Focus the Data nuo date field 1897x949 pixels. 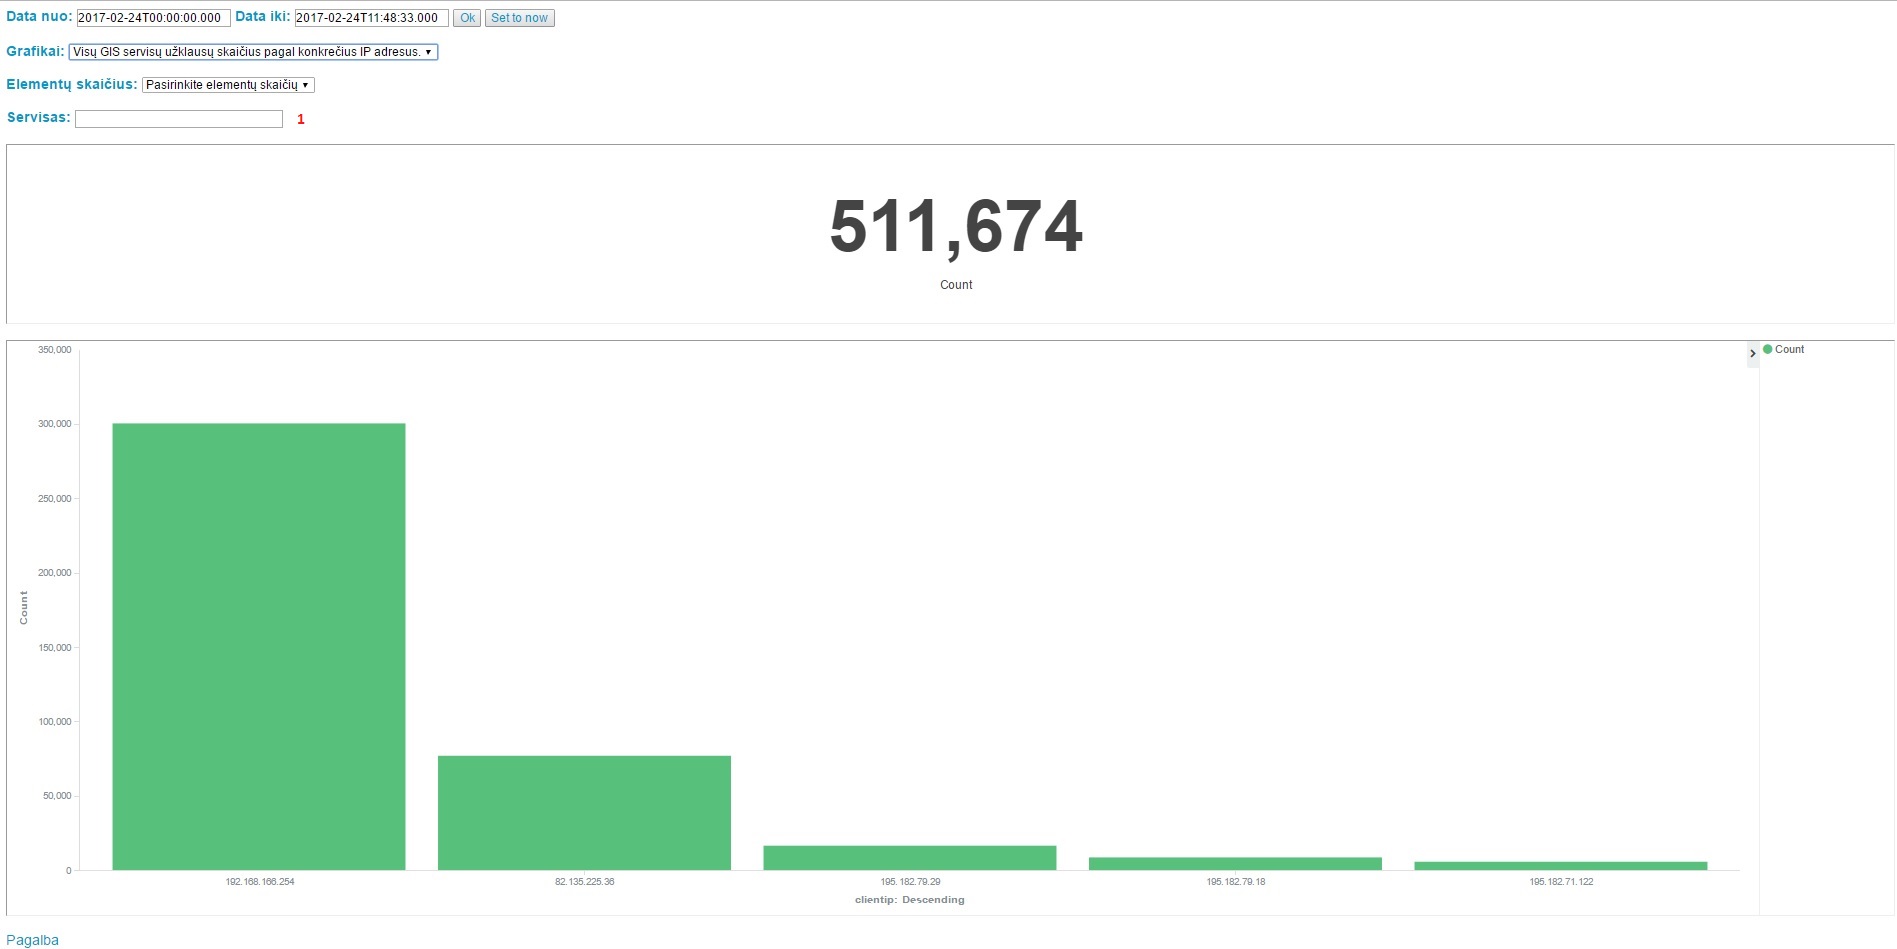coord(153,18)
